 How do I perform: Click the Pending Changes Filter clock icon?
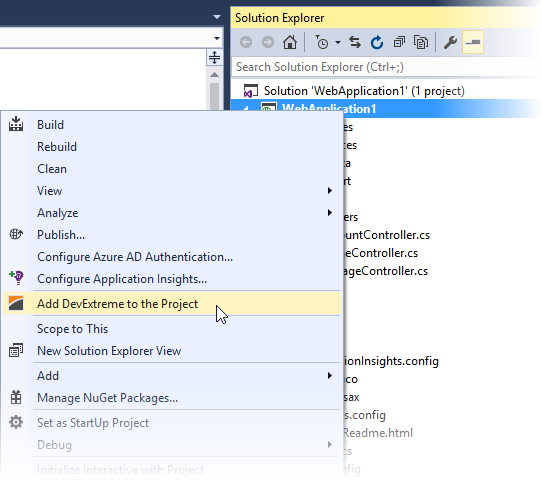(x=321, y=42)
